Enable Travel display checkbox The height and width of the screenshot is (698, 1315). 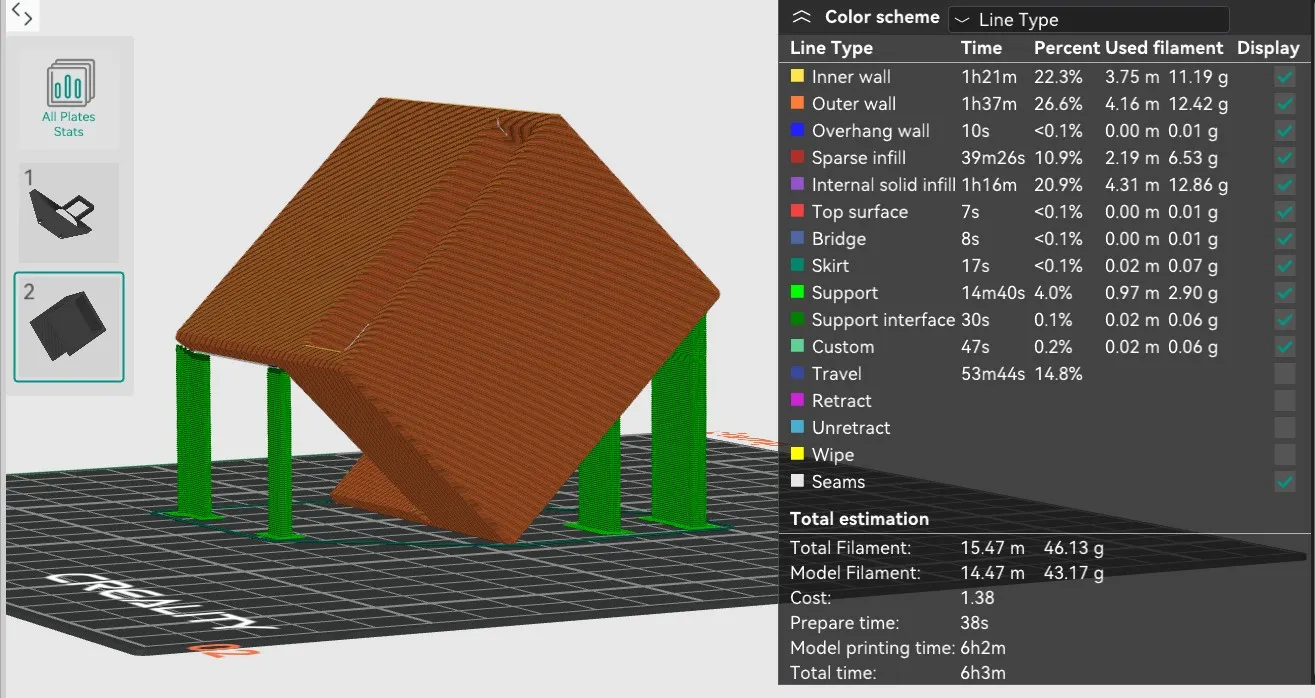(1285, 374)
